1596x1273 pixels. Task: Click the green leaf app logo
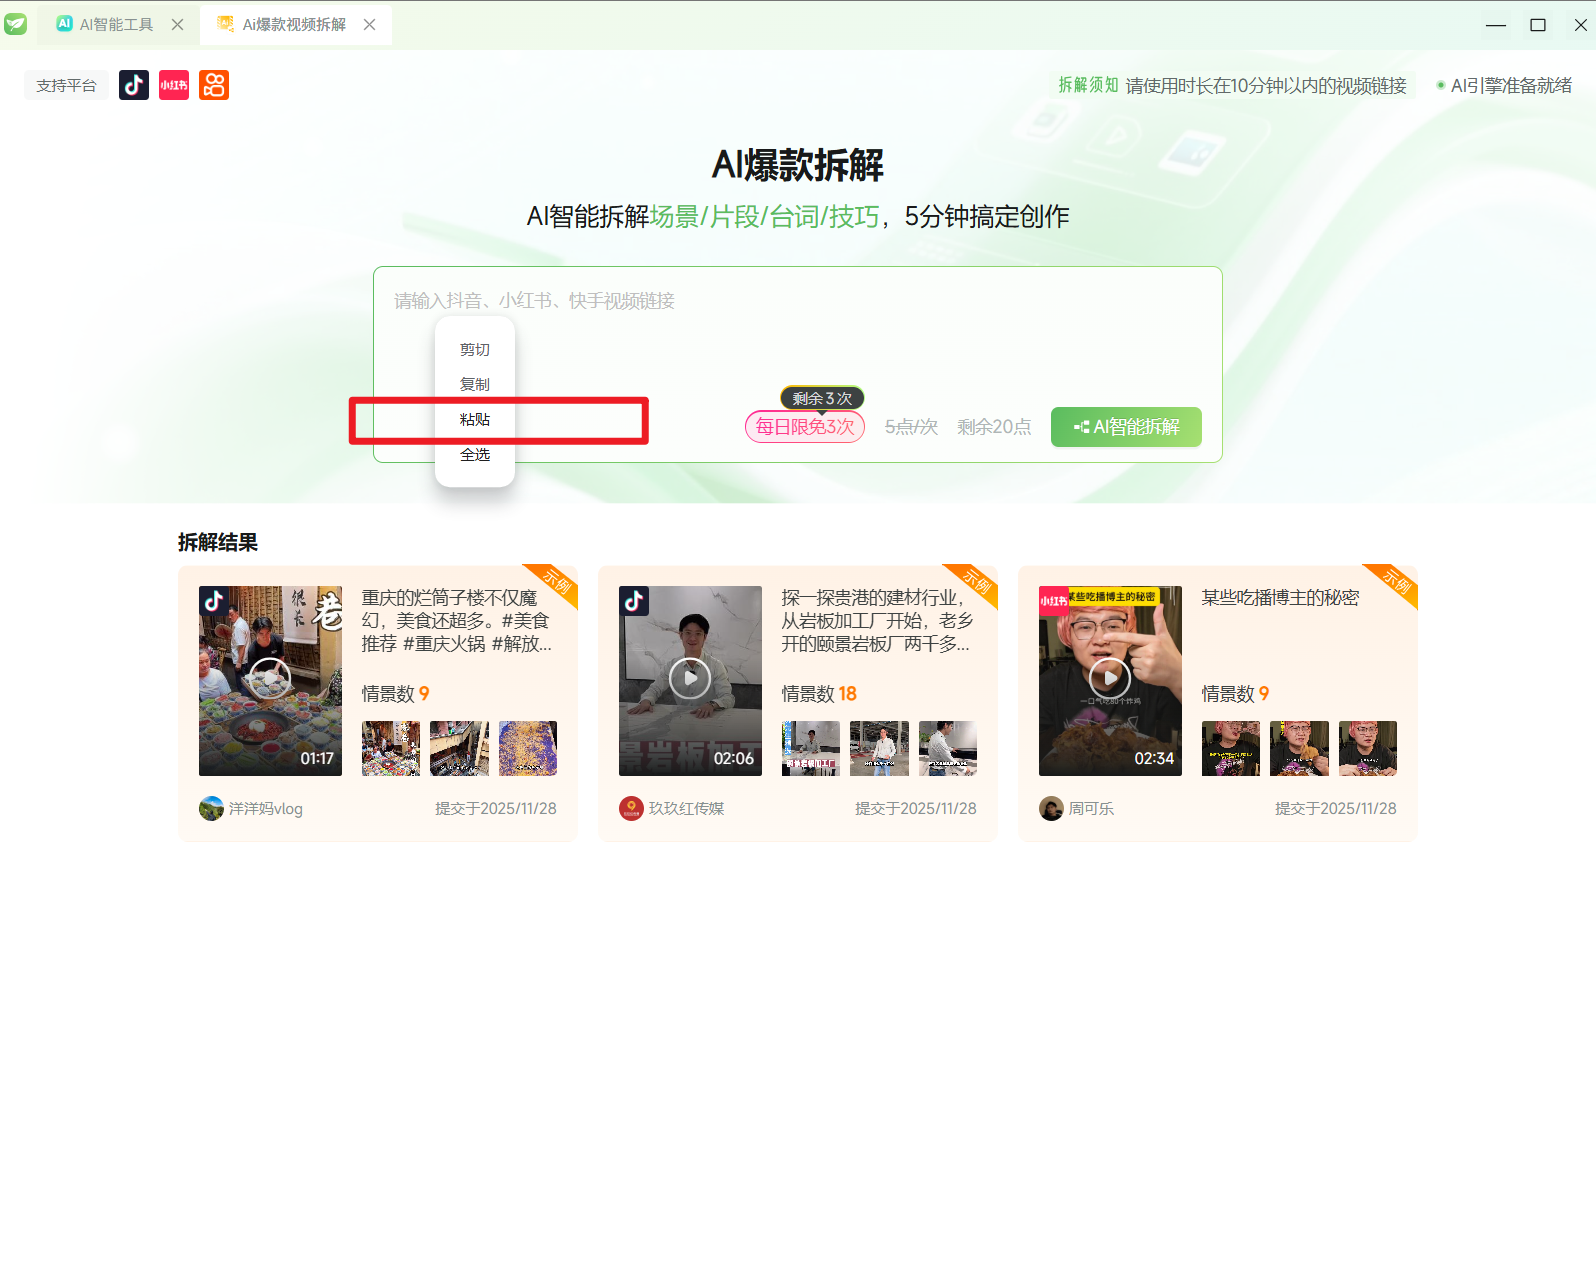tap(16, 24)
